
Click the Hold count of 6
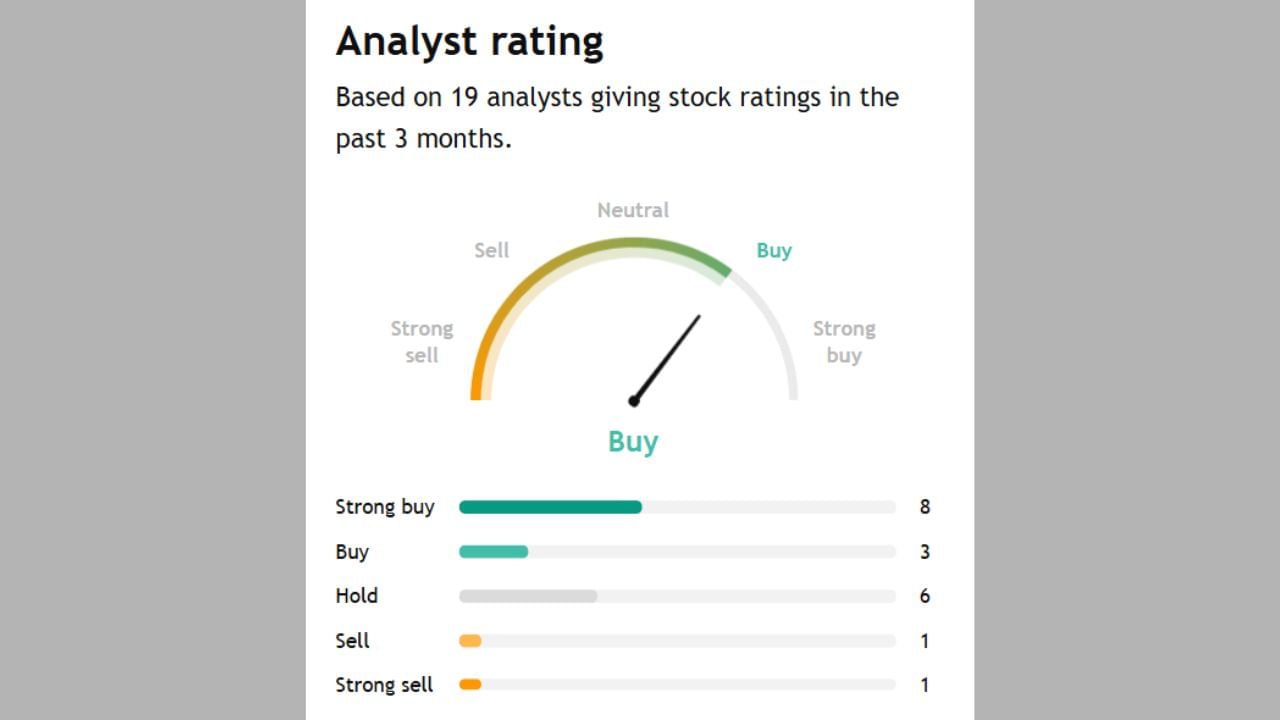(x=925, y=596)
